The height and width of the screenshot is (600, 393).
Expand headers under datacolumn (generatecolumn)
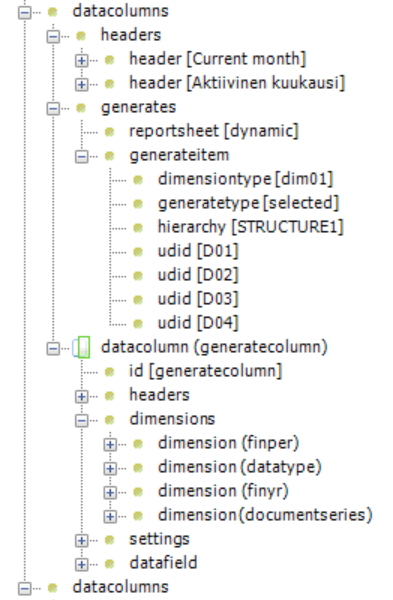(82, 397)
